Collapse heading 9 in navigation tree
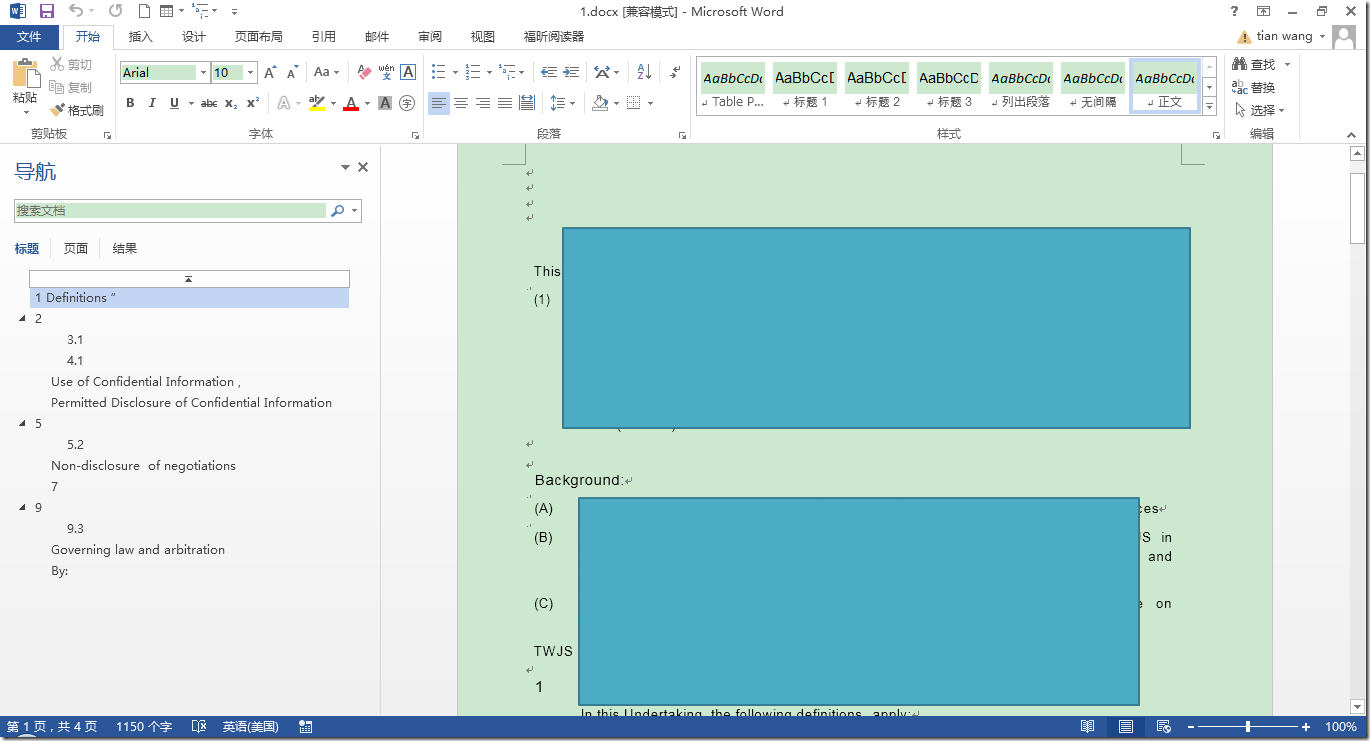The image size is (1370, 741). 22,508
